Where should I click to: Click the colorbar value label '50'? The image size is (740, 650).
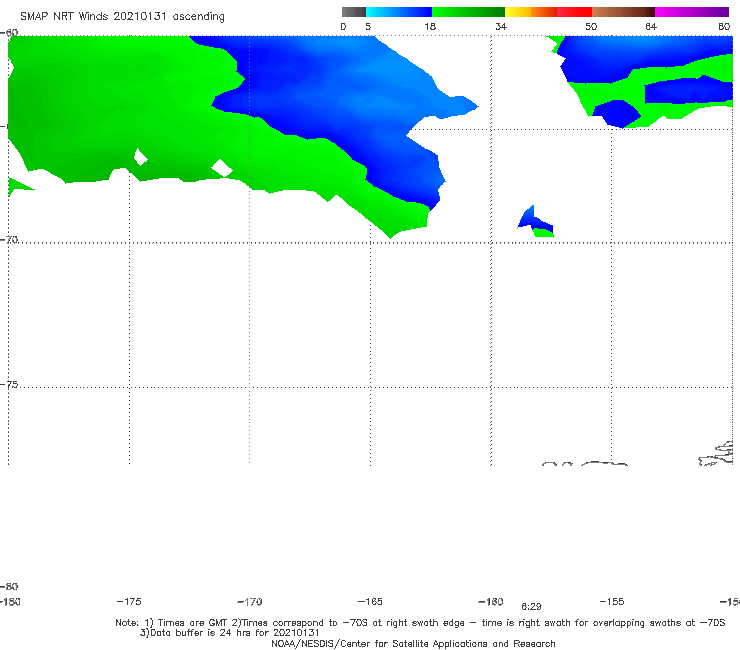(x=591, y=26)
